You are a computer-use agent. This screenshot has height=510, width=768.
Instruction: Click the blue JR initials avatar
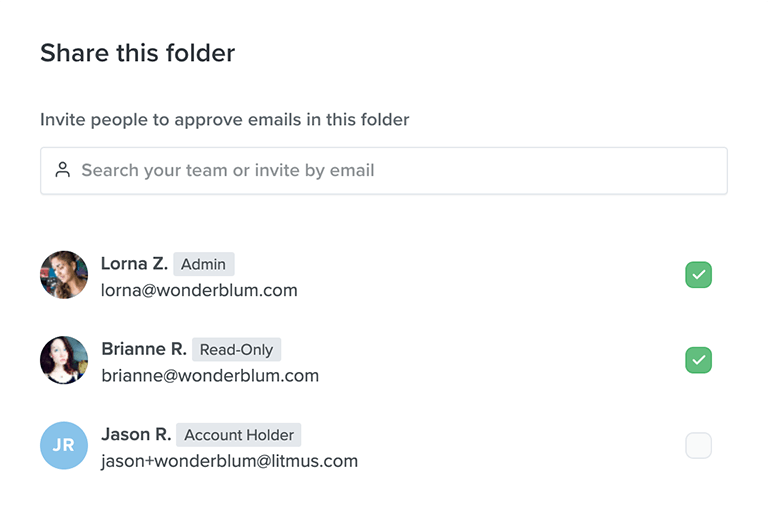[x=64, y=445]
